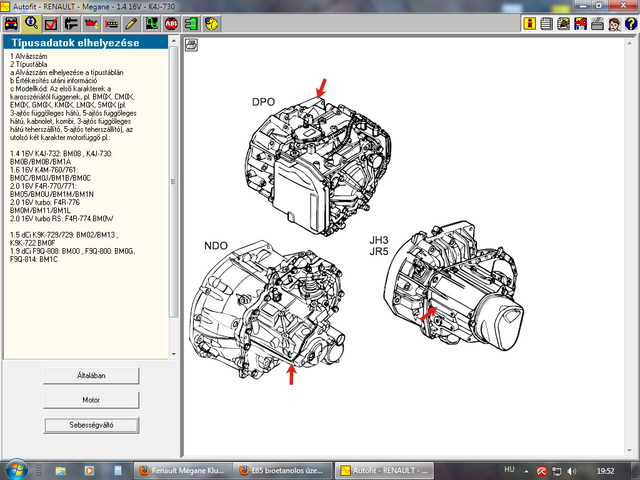This screenshot has width=640, height=480.
Task: Click the yellow information 'i' icon
Action: [x=529, y=24]
